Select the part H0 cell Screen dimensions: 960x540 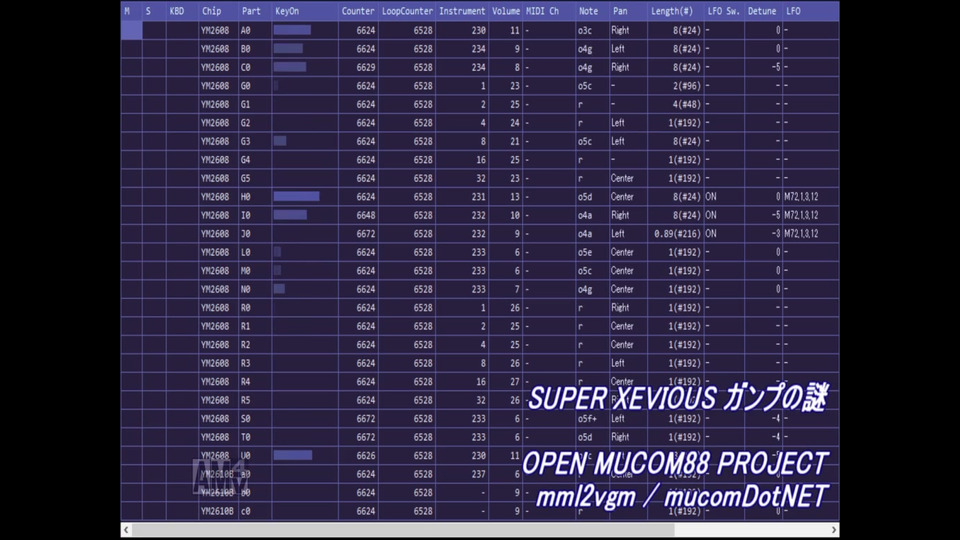(255, 197)
